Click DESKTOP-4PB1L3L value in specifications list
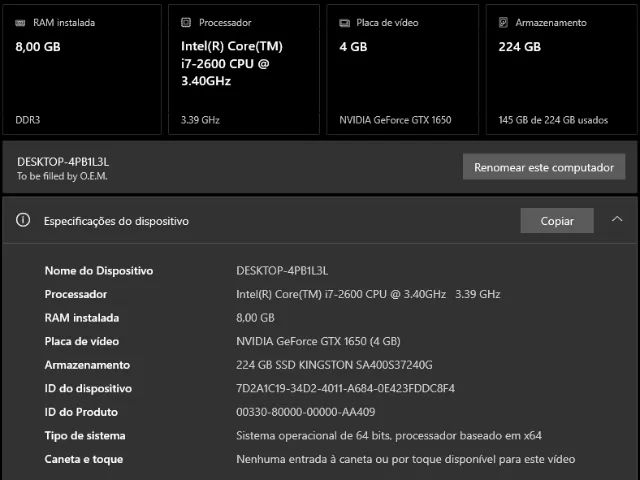This screenshot has width=640, height=480. (x=282, y=271)
